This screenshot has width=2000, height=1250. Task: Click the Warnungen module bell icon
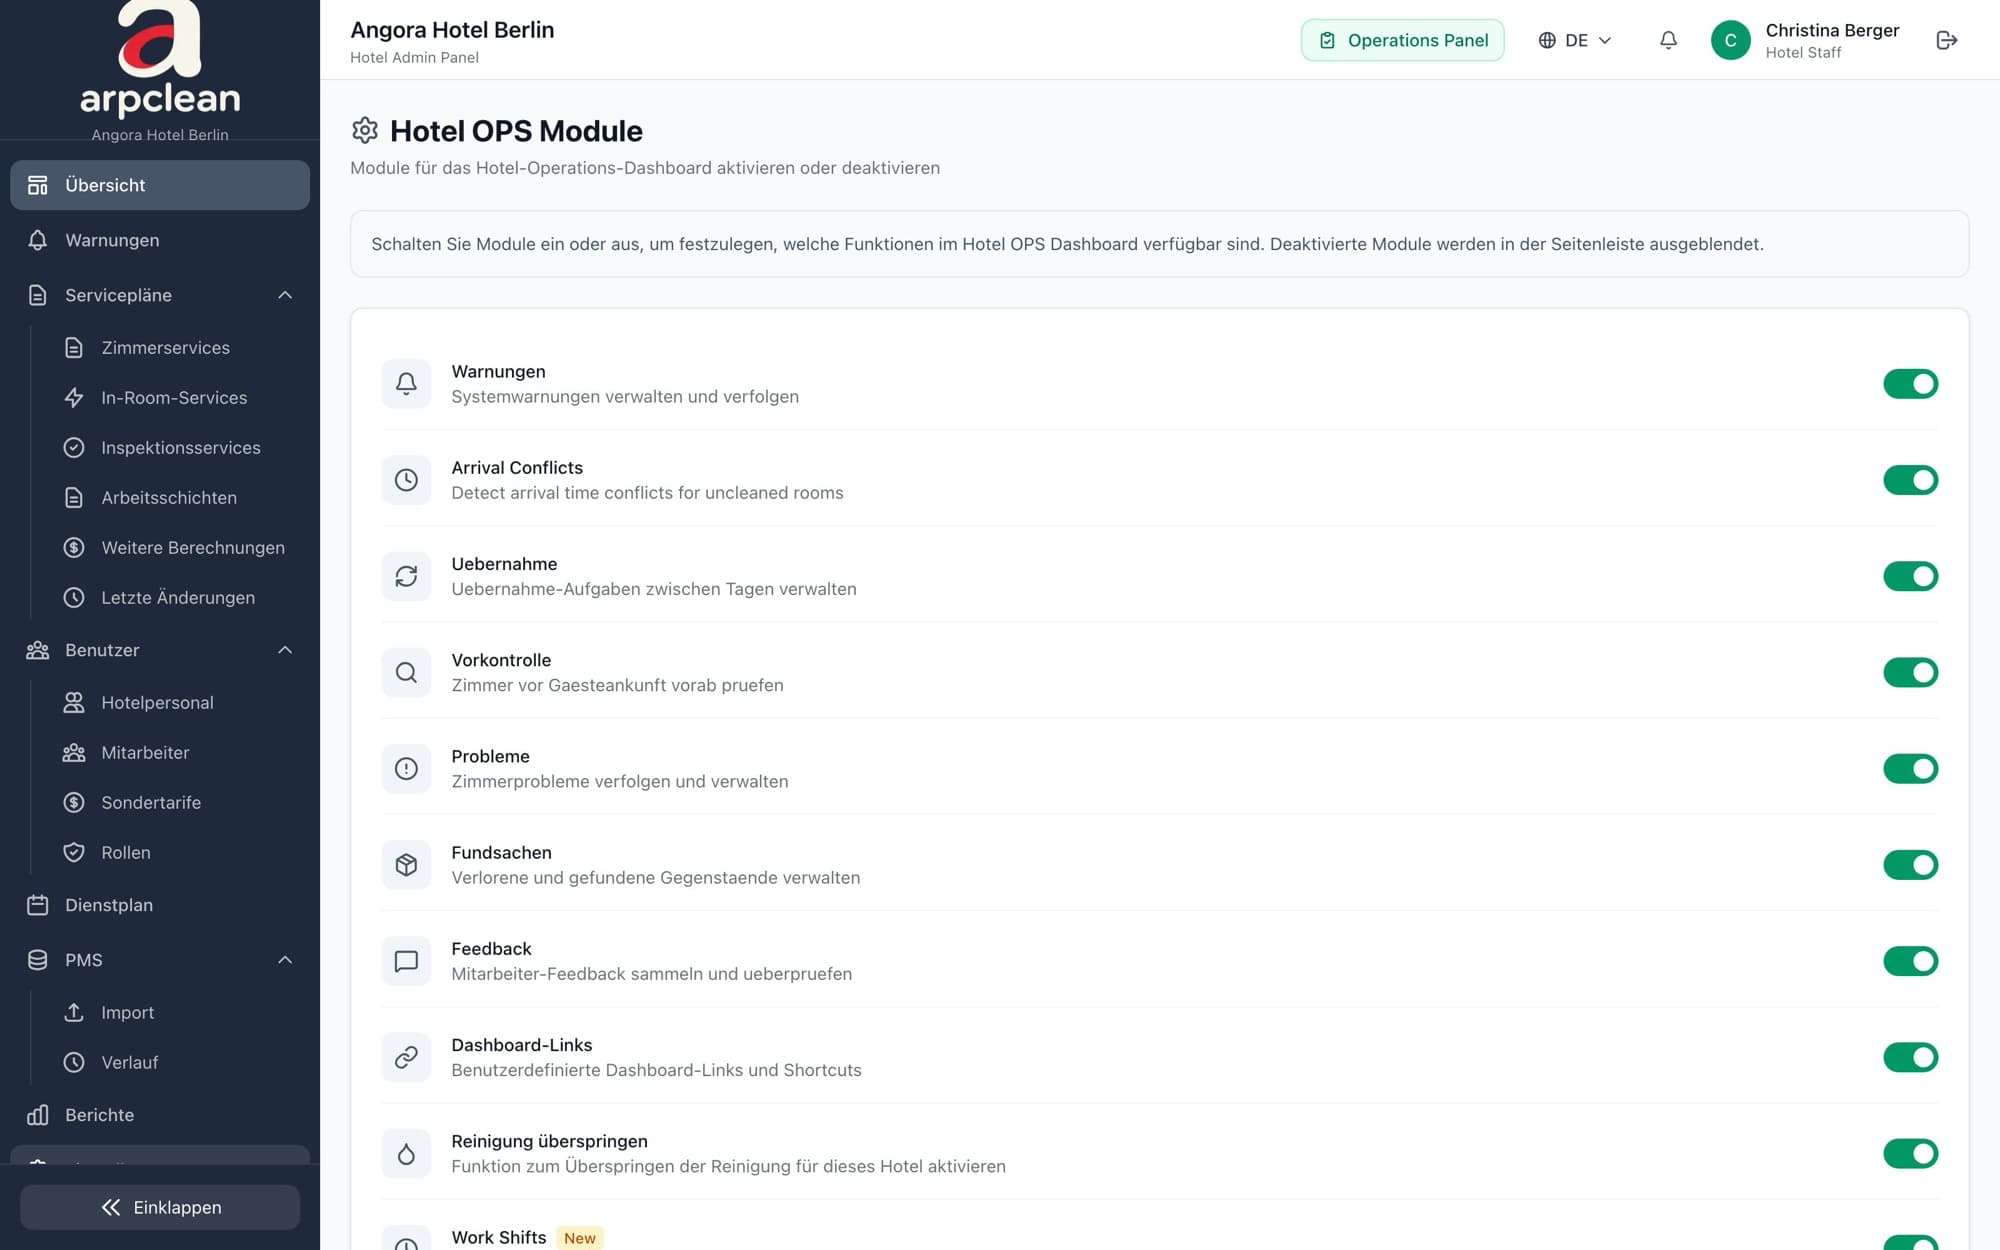406,384
